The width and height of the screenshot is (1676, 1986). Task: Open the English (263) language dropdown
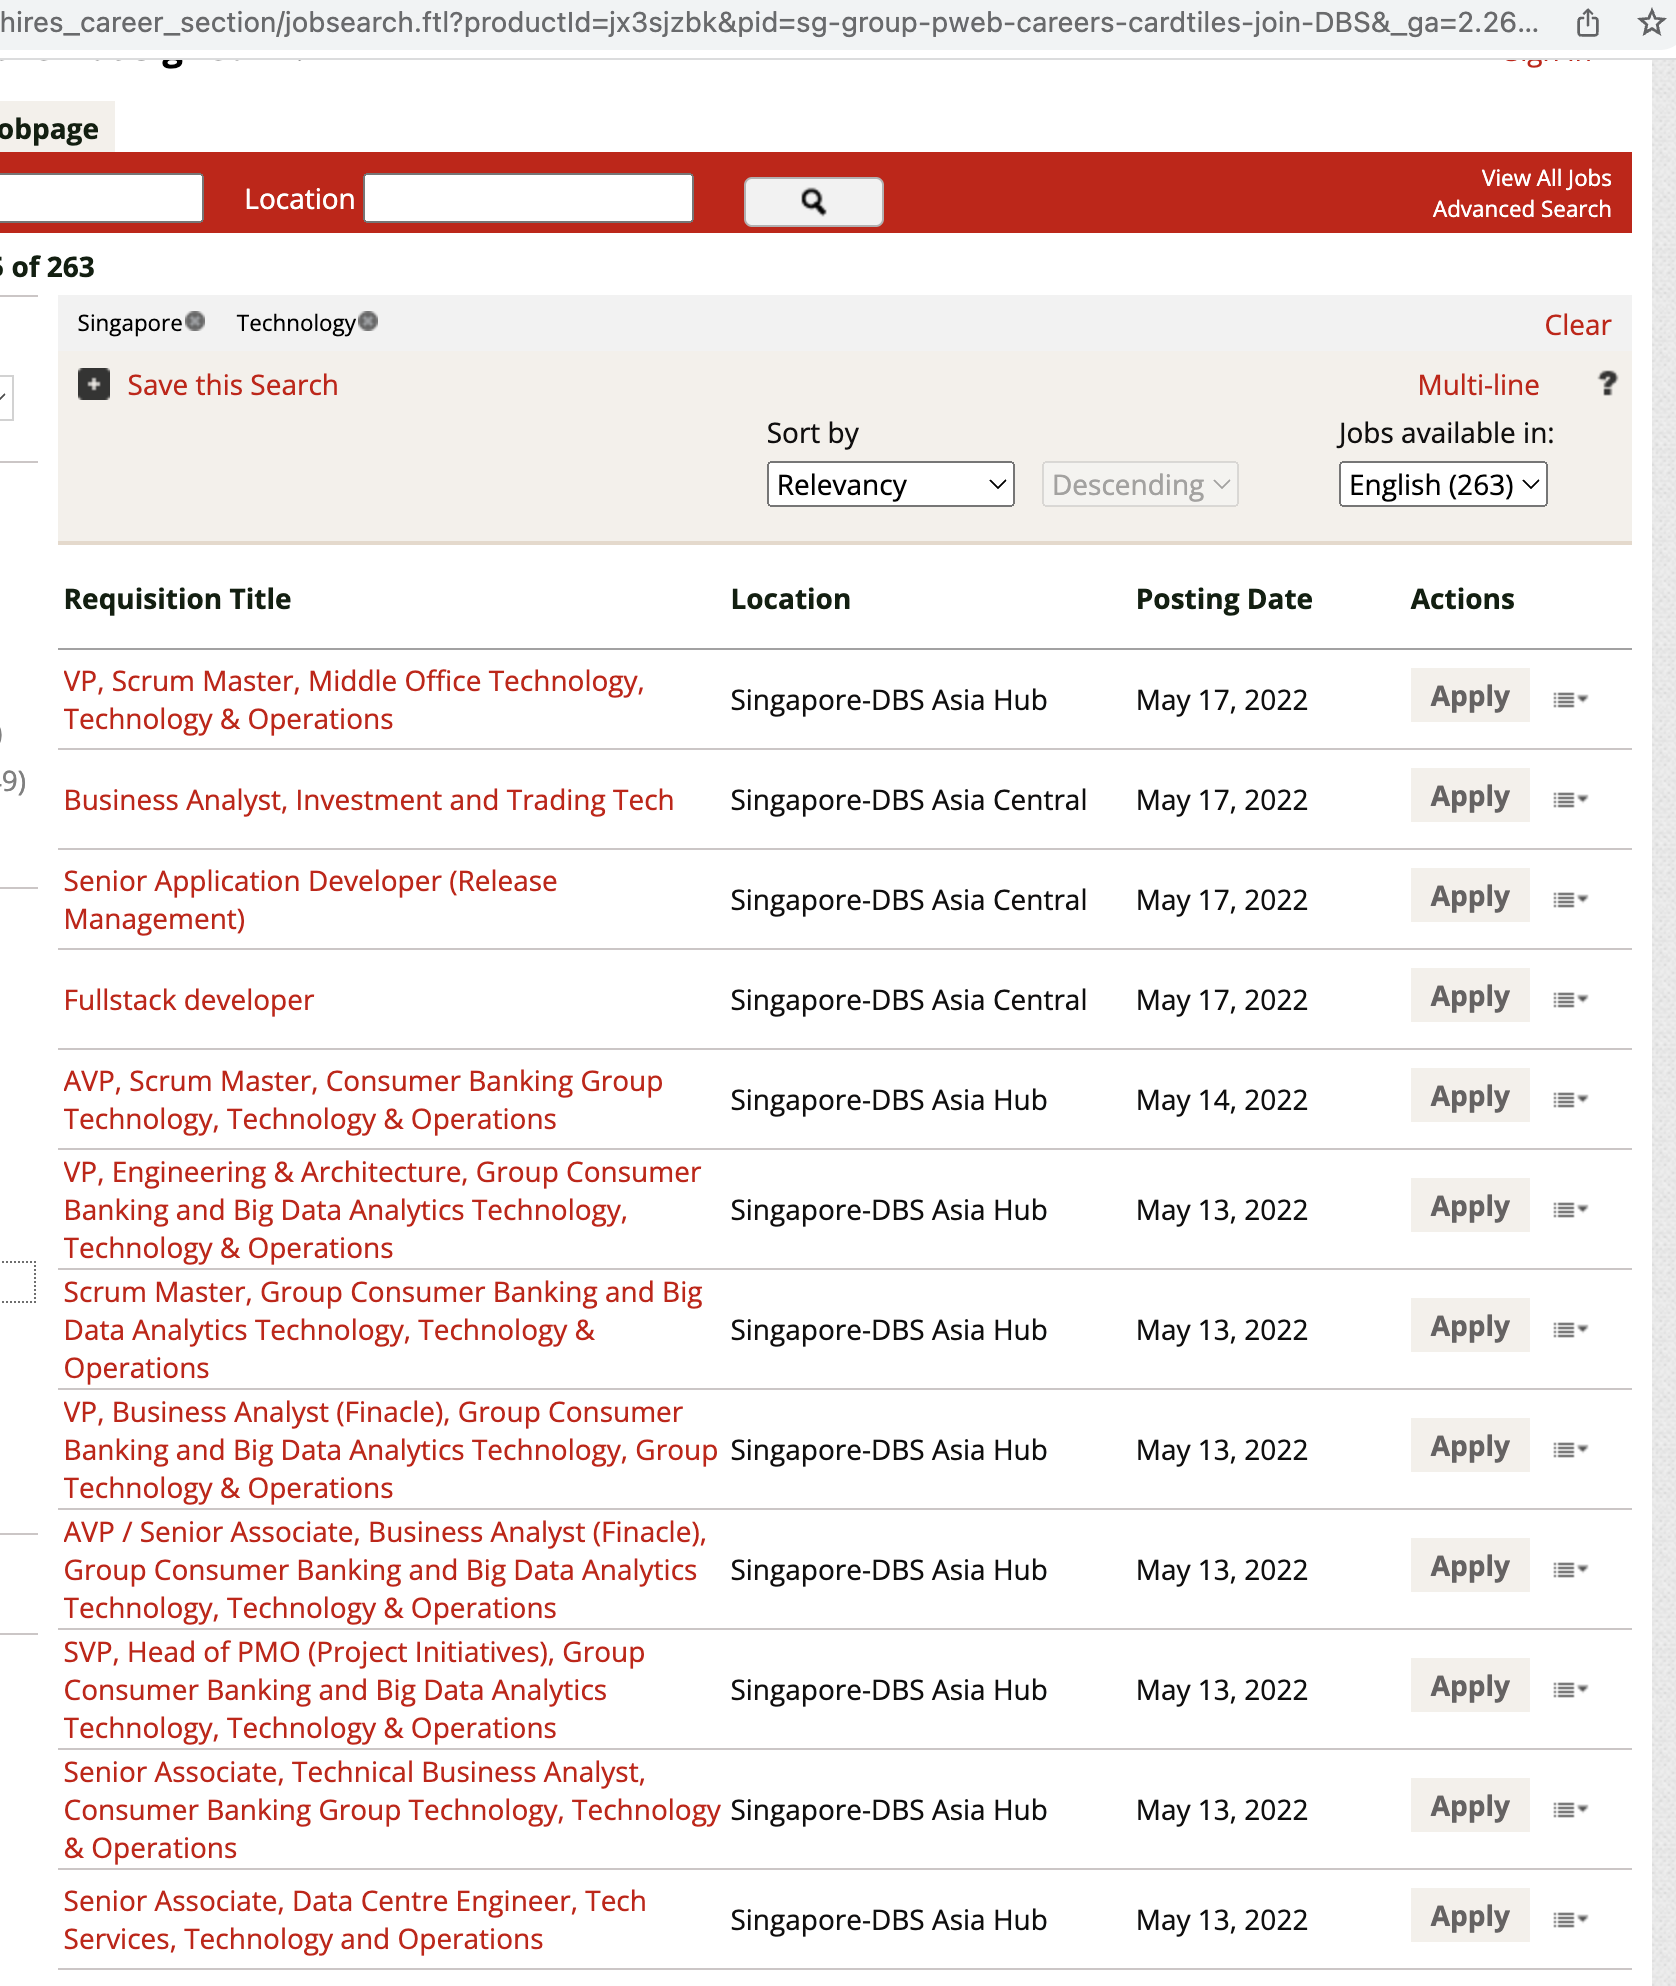click(x=1443, y=484)
